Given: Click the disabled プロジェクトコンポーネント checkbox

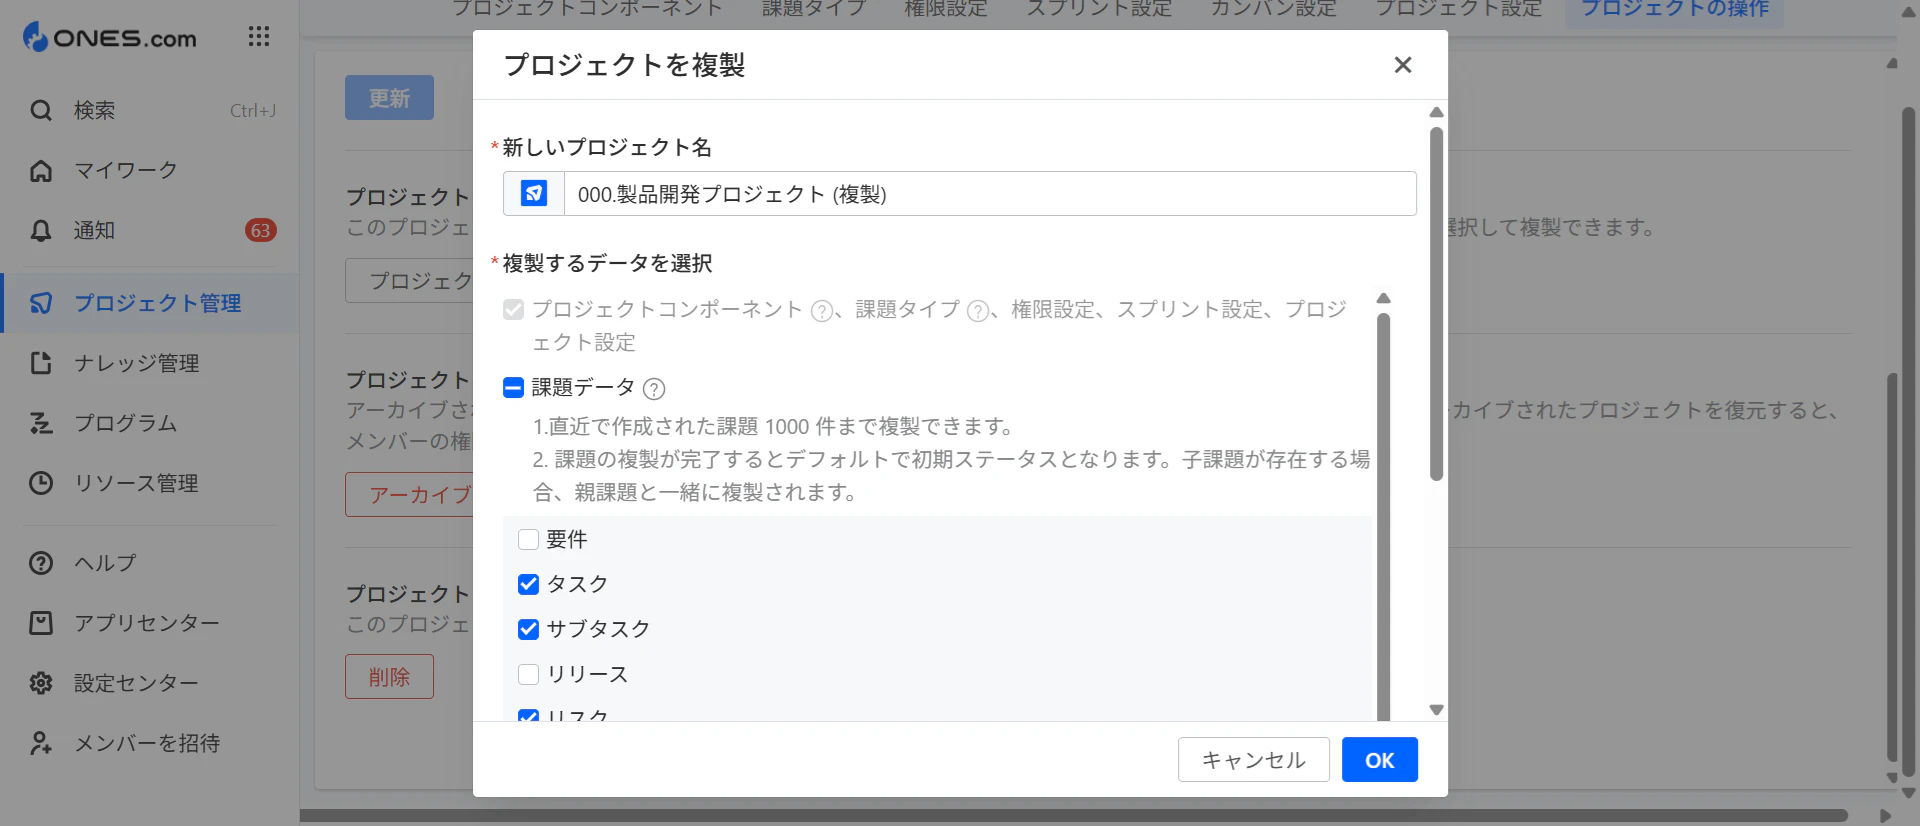Looking at the screenshot, I should [513, 310].
